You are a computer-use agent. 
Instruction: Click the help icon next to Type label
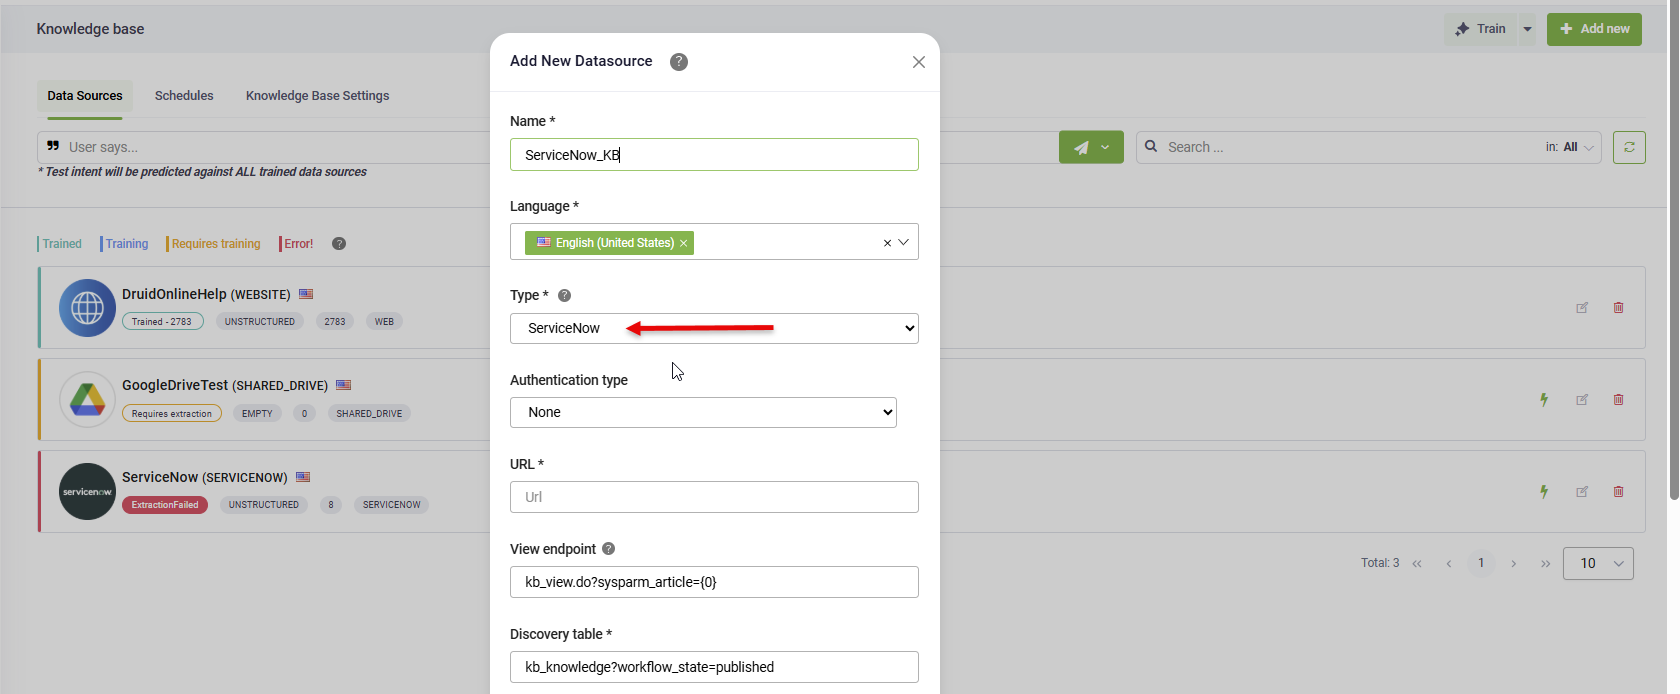click(564, 296)
